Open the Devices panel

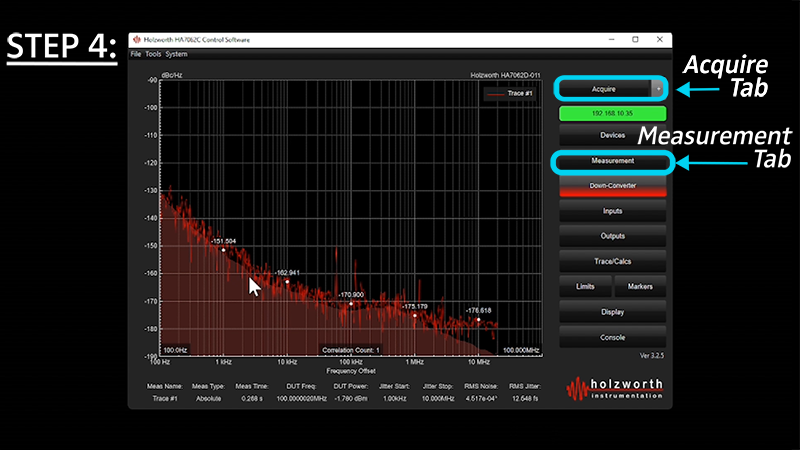click(612, 135)
